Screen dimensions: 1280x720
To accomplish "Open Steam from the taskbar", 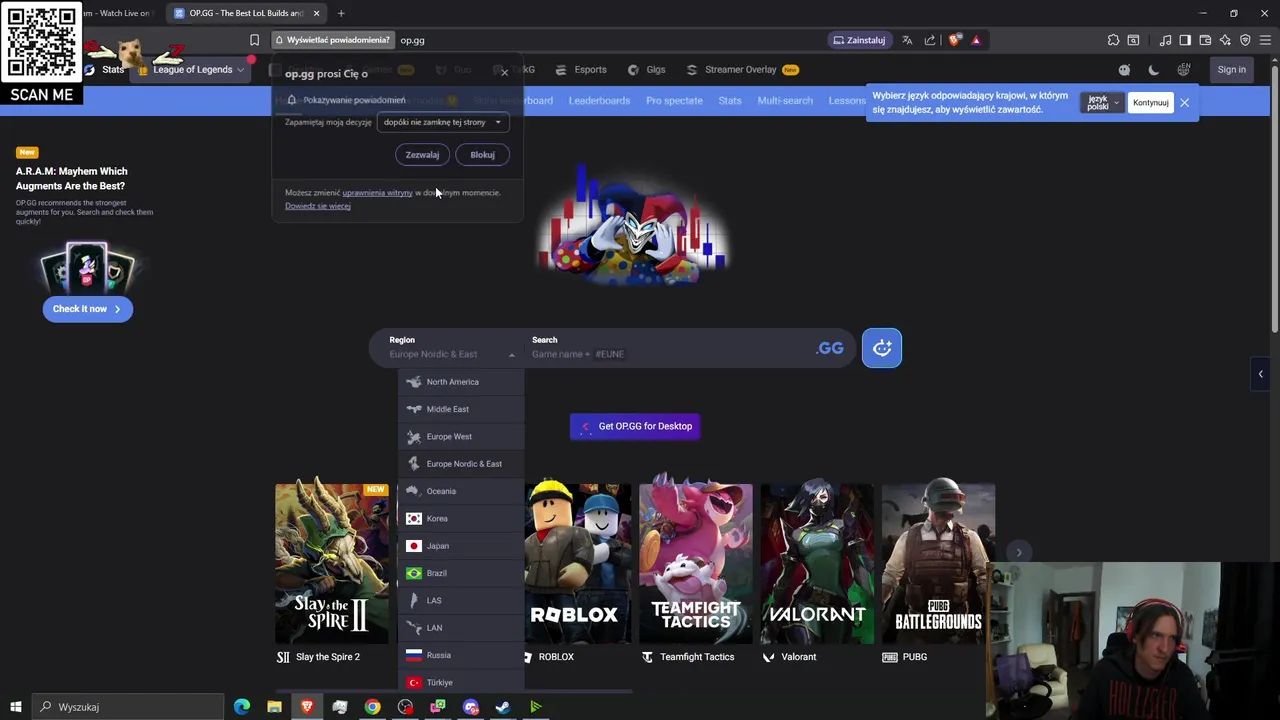I will 503,707.
